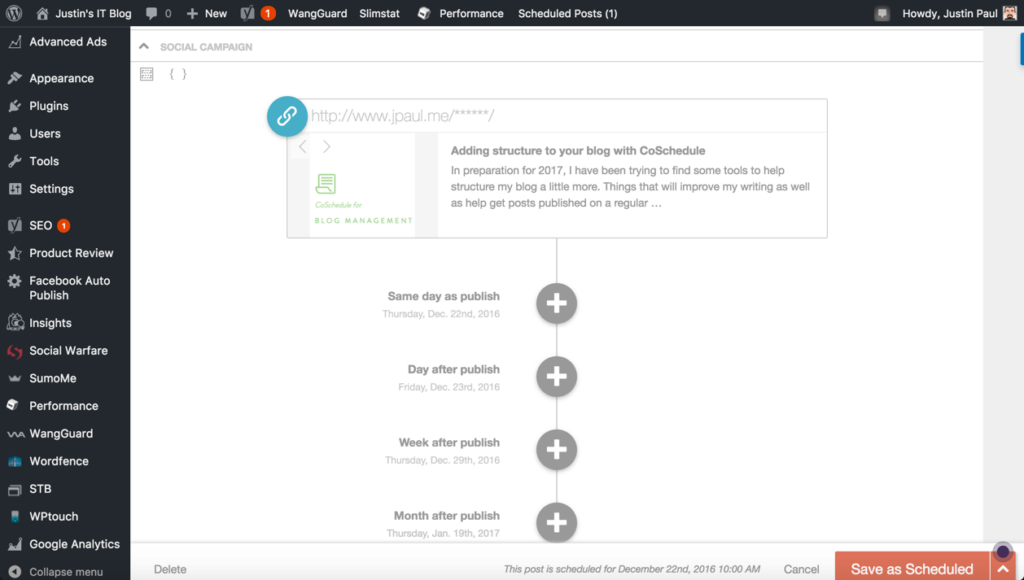Click the Social Warfare logo icon
The height and width of the screenshot is (580, 1024).
[14, 351]
